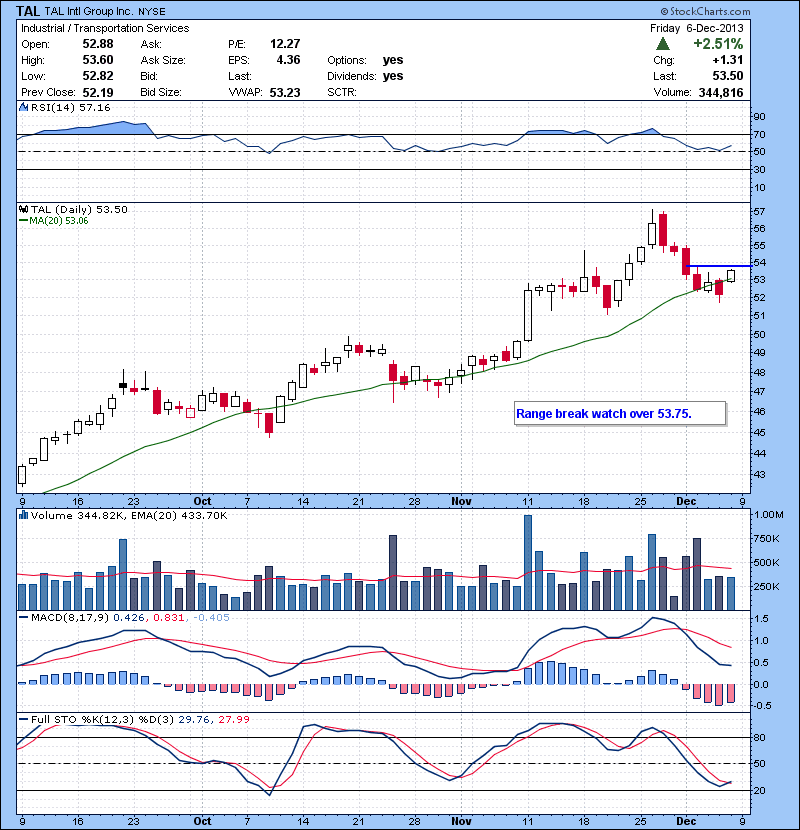Click the MACD signal value 0.831
The width and height of the screenshot is (800, 830).
tap(169, 617)
